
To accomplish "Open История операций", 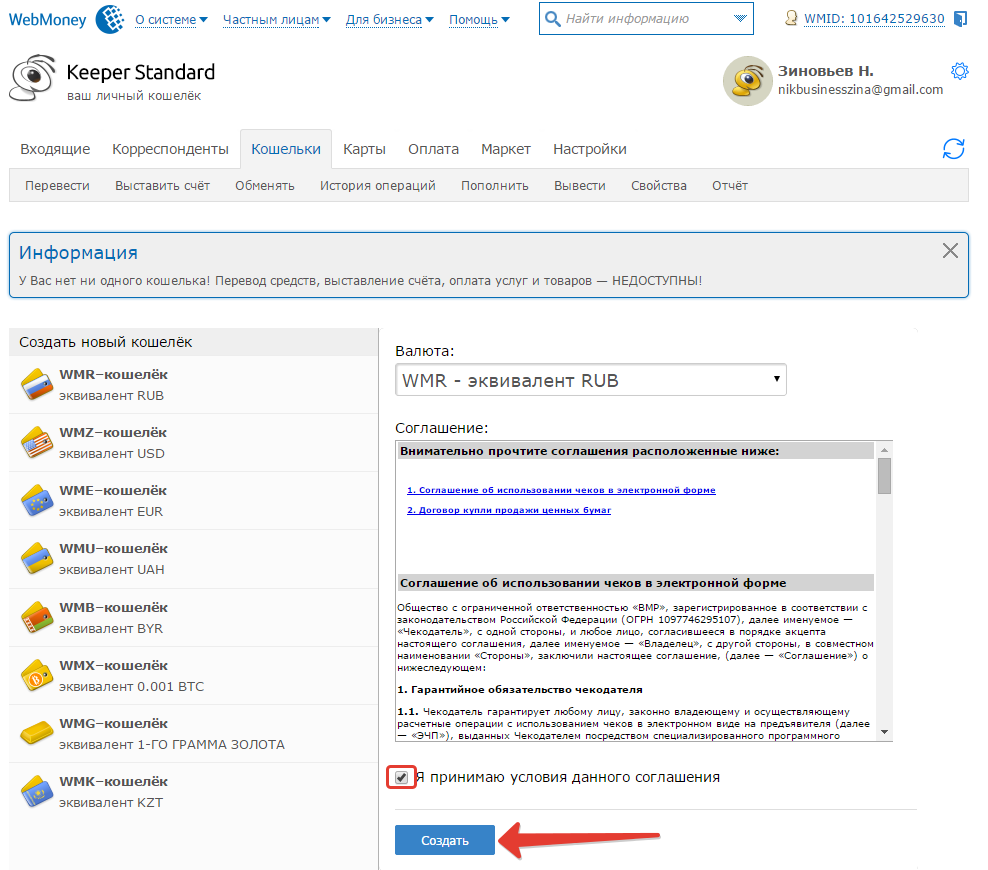I will tap(377, 186).
